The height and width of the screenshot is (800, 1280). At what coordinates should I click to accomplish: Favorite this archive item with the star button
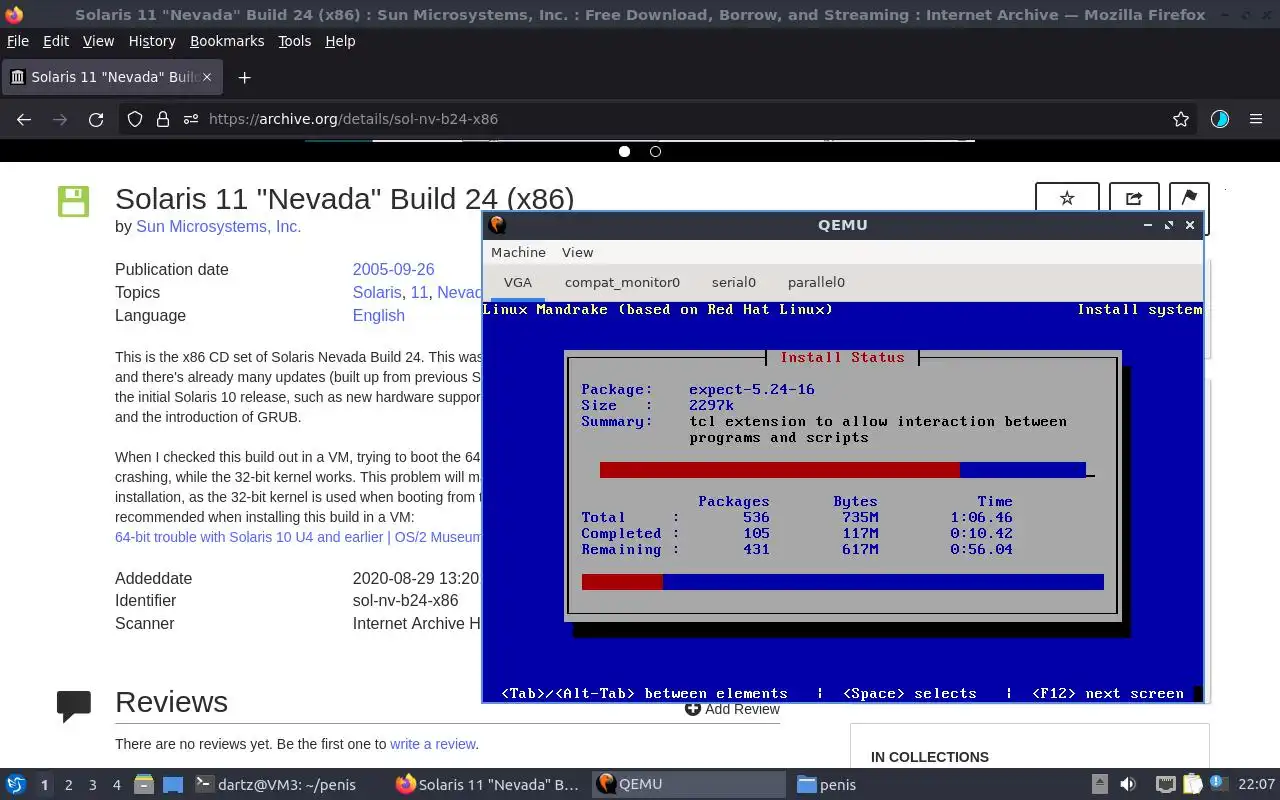[x=1067, y=198]
